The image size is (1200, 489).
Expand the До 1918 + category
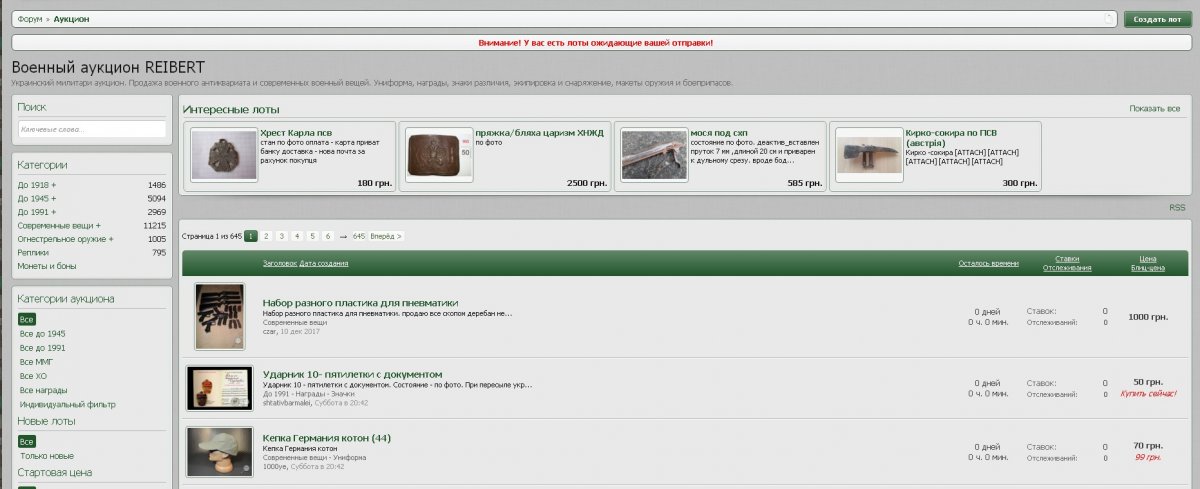point(37,185)
